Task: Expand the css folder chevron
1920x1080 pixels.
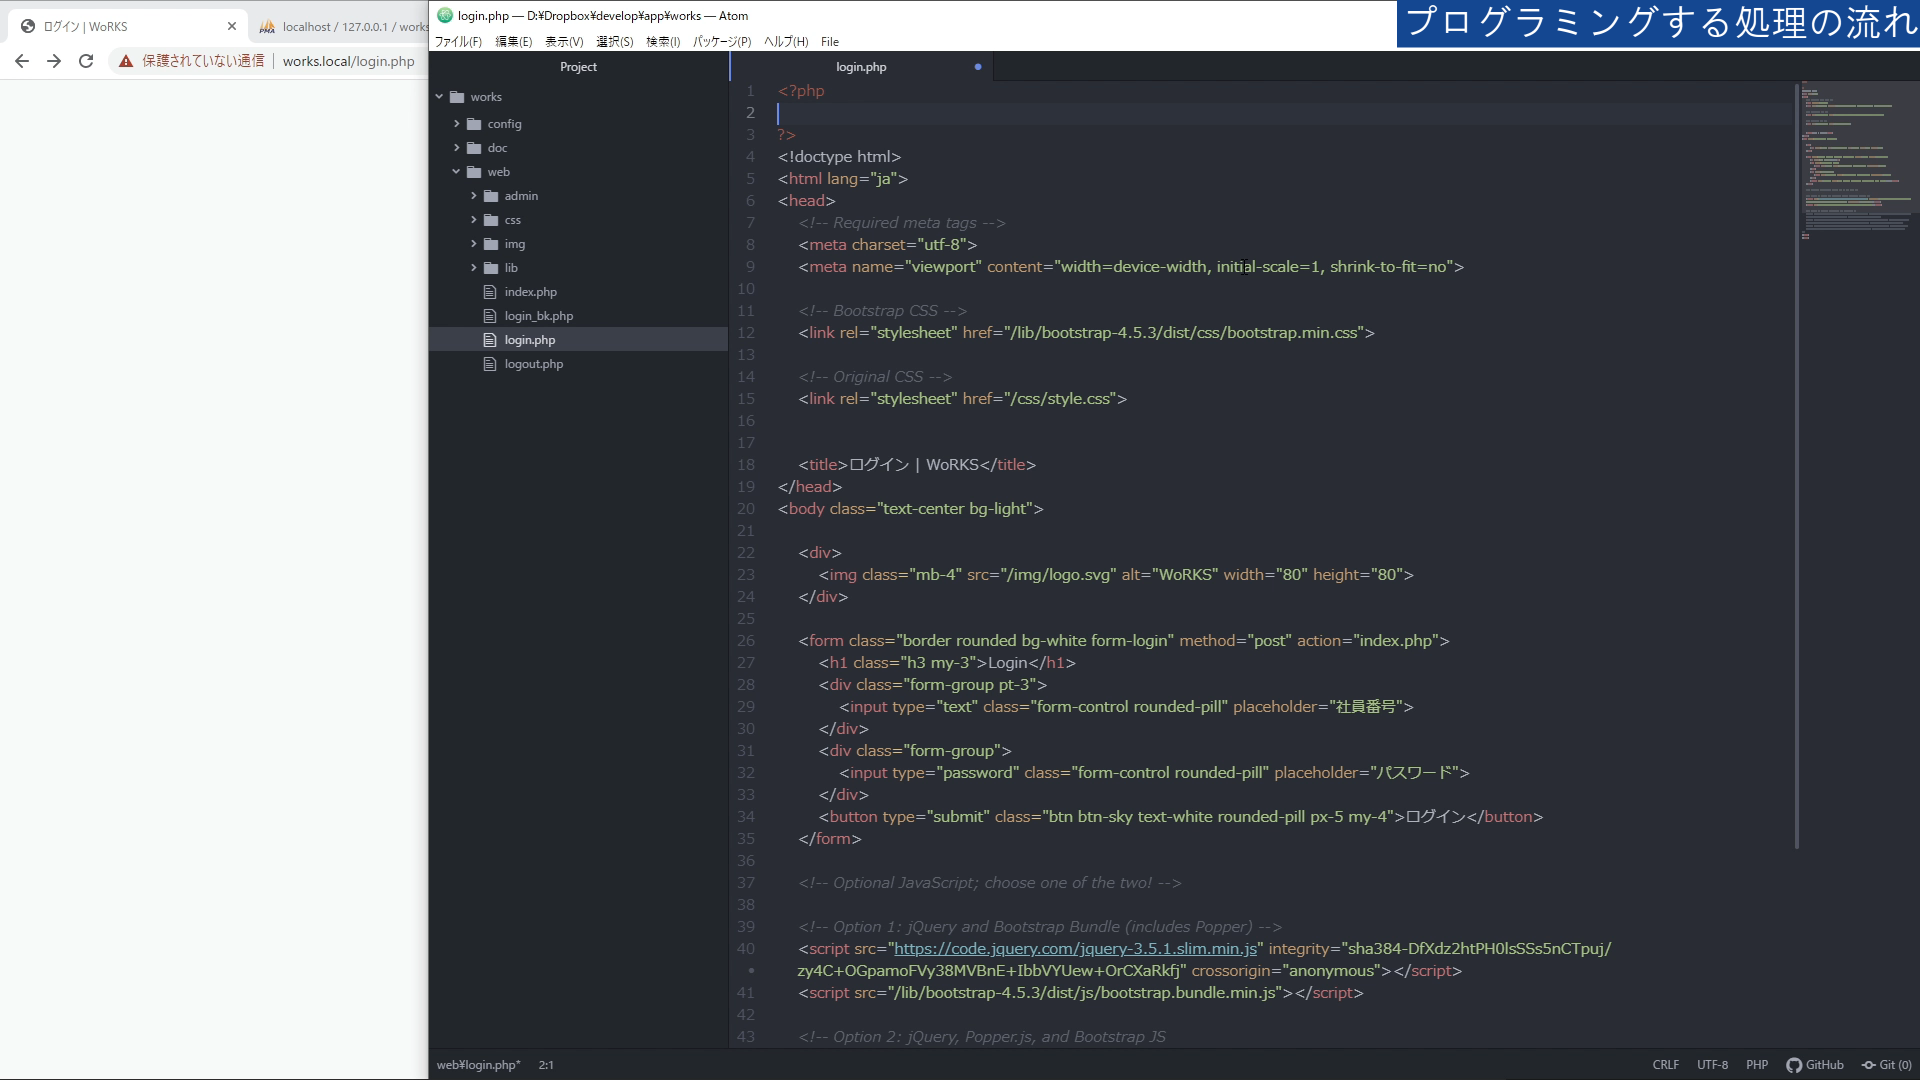Action: [474, 220]
